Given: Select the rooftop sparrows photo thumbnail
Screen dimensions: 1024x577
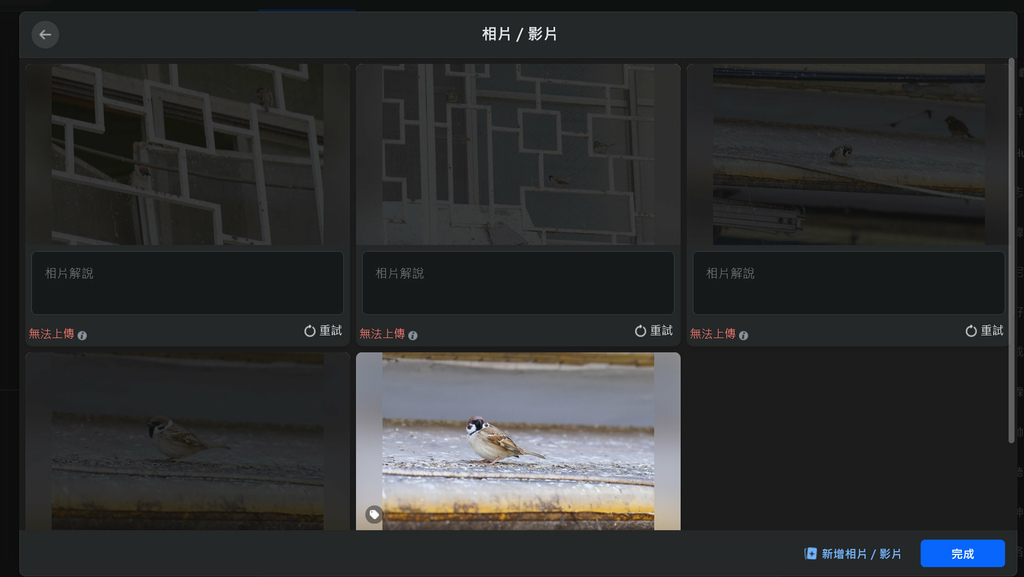Looking at the screenshot, I should 848,155.
